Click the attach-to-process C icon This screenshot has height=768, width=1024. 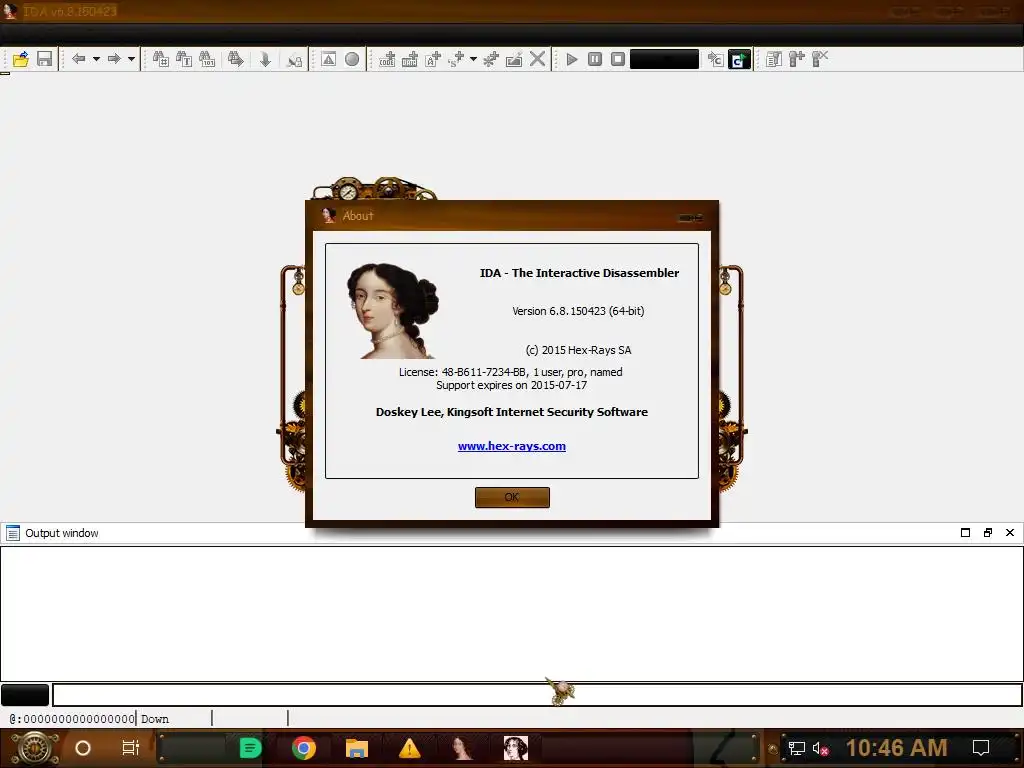click(x=716, y=59)
